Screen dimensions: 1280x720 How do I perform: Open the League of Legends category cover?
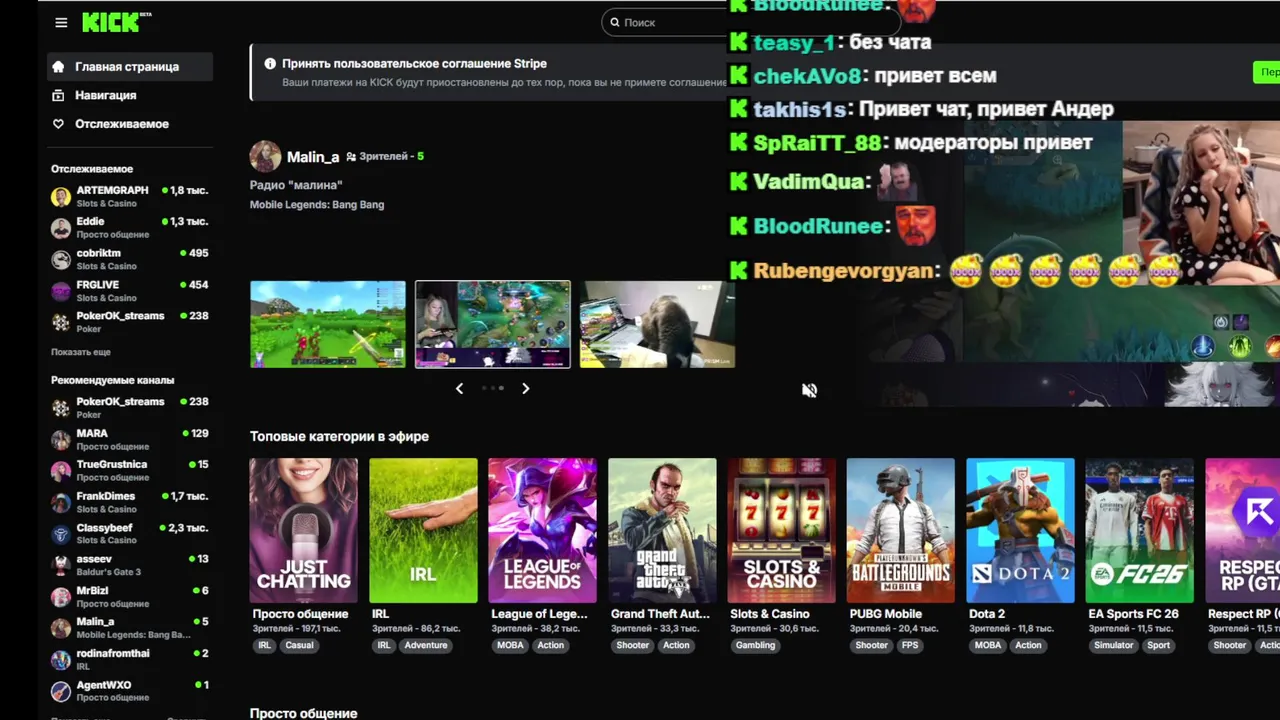(x=542, y=530)
